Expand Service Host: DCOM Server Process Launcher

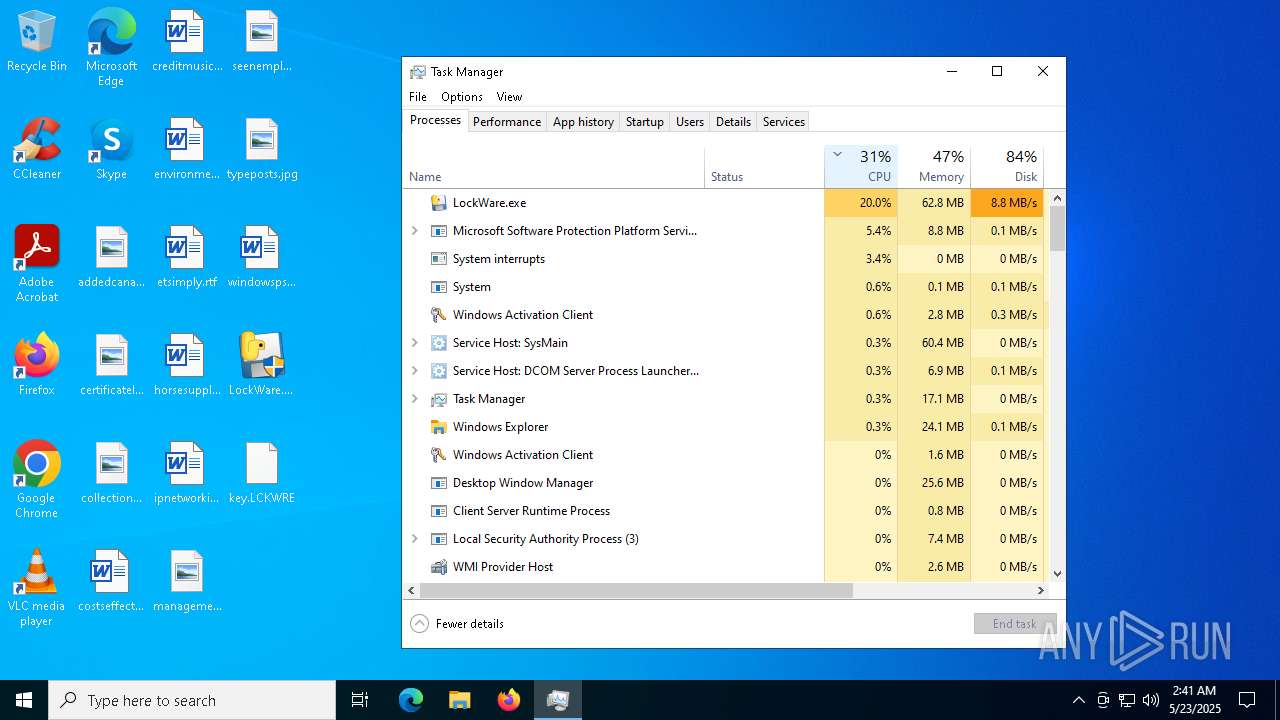pos(415,370)
